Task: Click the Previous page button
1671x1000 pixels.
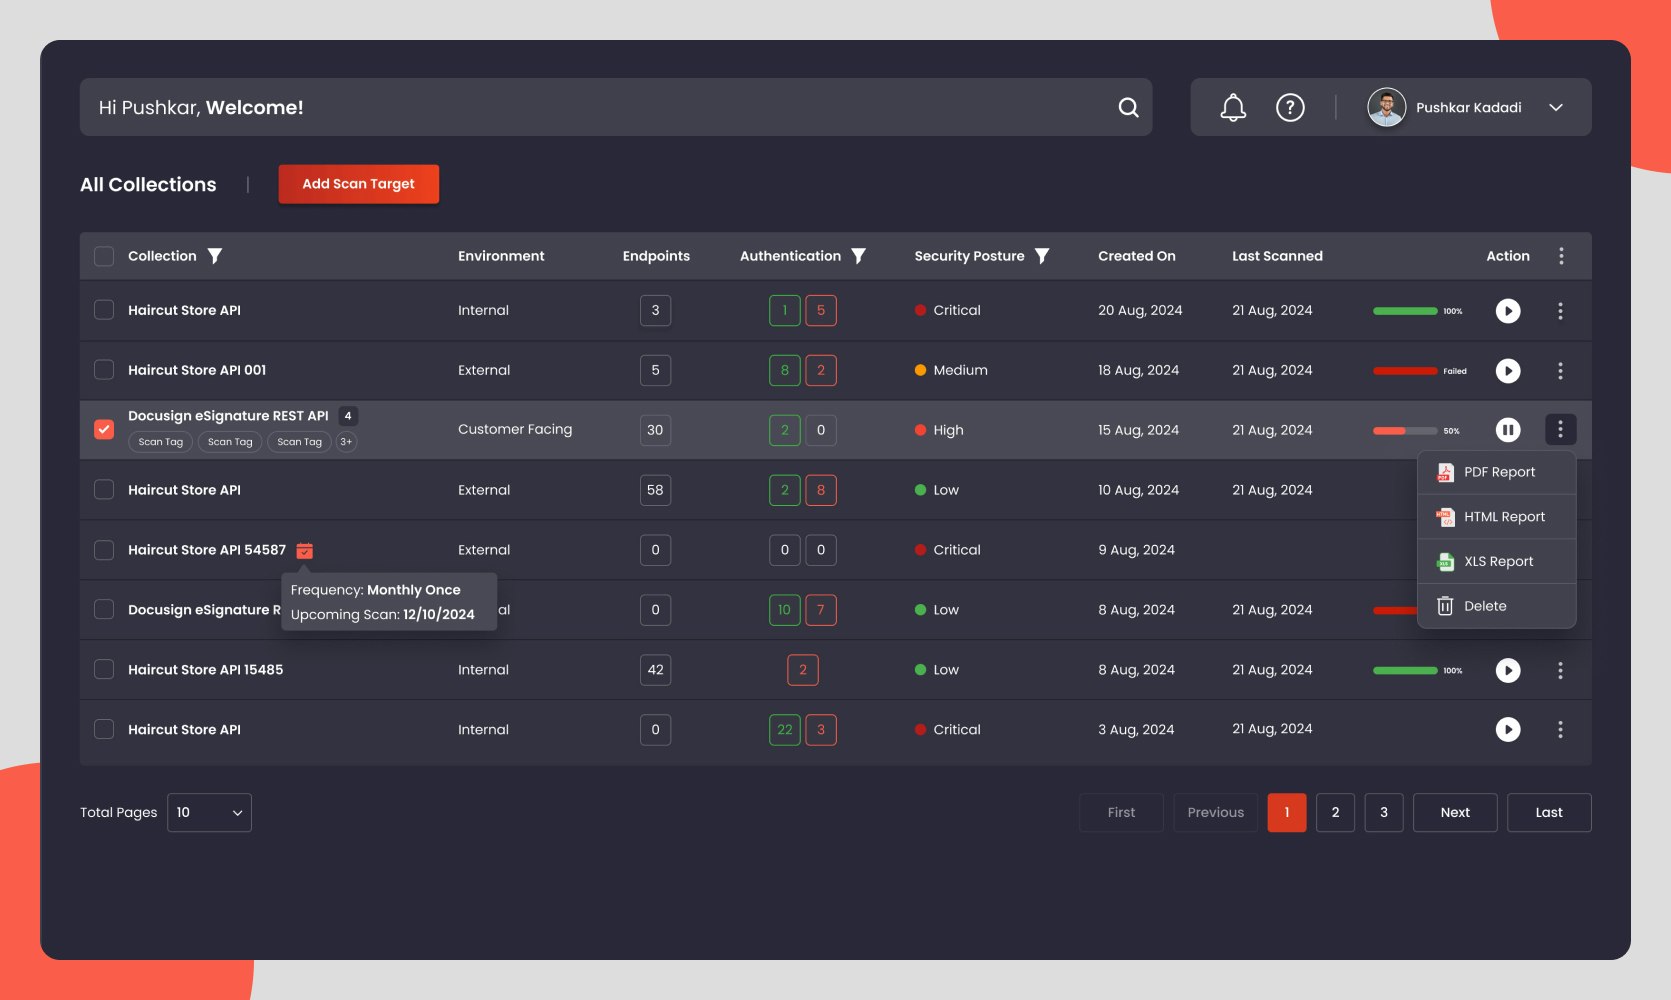Action: tap(1216, 812)
